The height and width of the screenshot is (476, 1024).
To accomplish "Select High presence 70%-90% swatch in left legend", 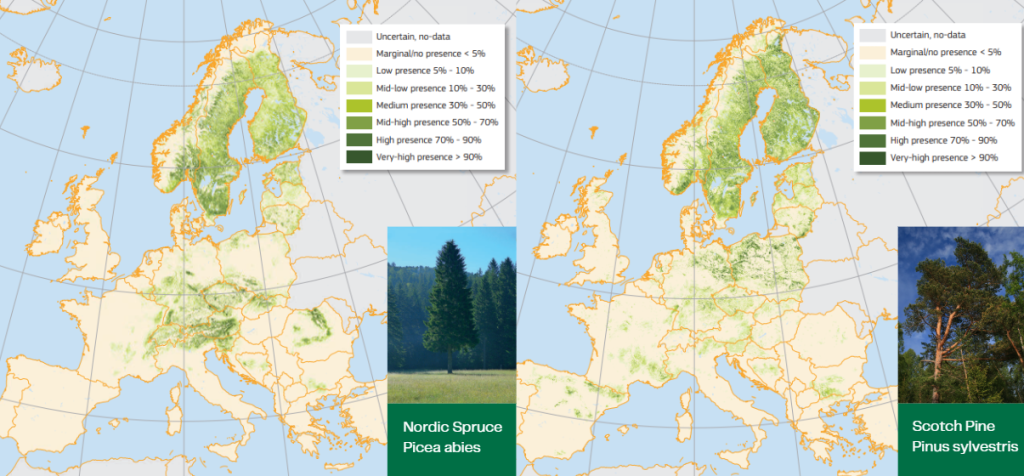I will click(x=359, y=140).
